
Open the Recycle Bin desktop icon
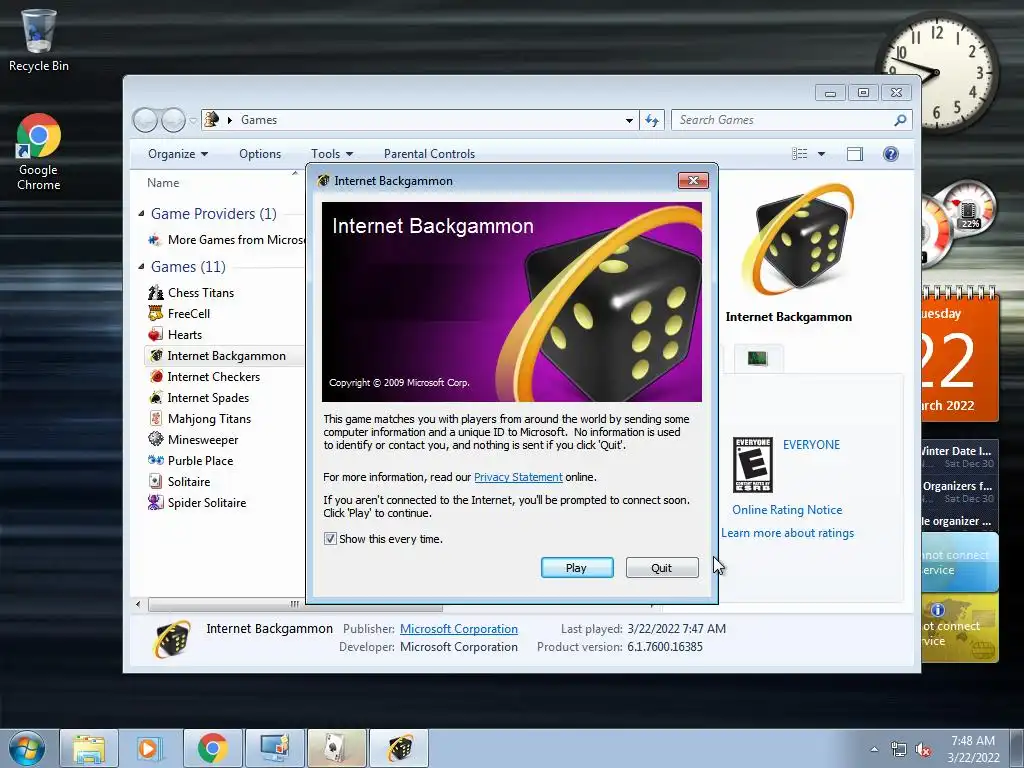[x=39, y=39]
